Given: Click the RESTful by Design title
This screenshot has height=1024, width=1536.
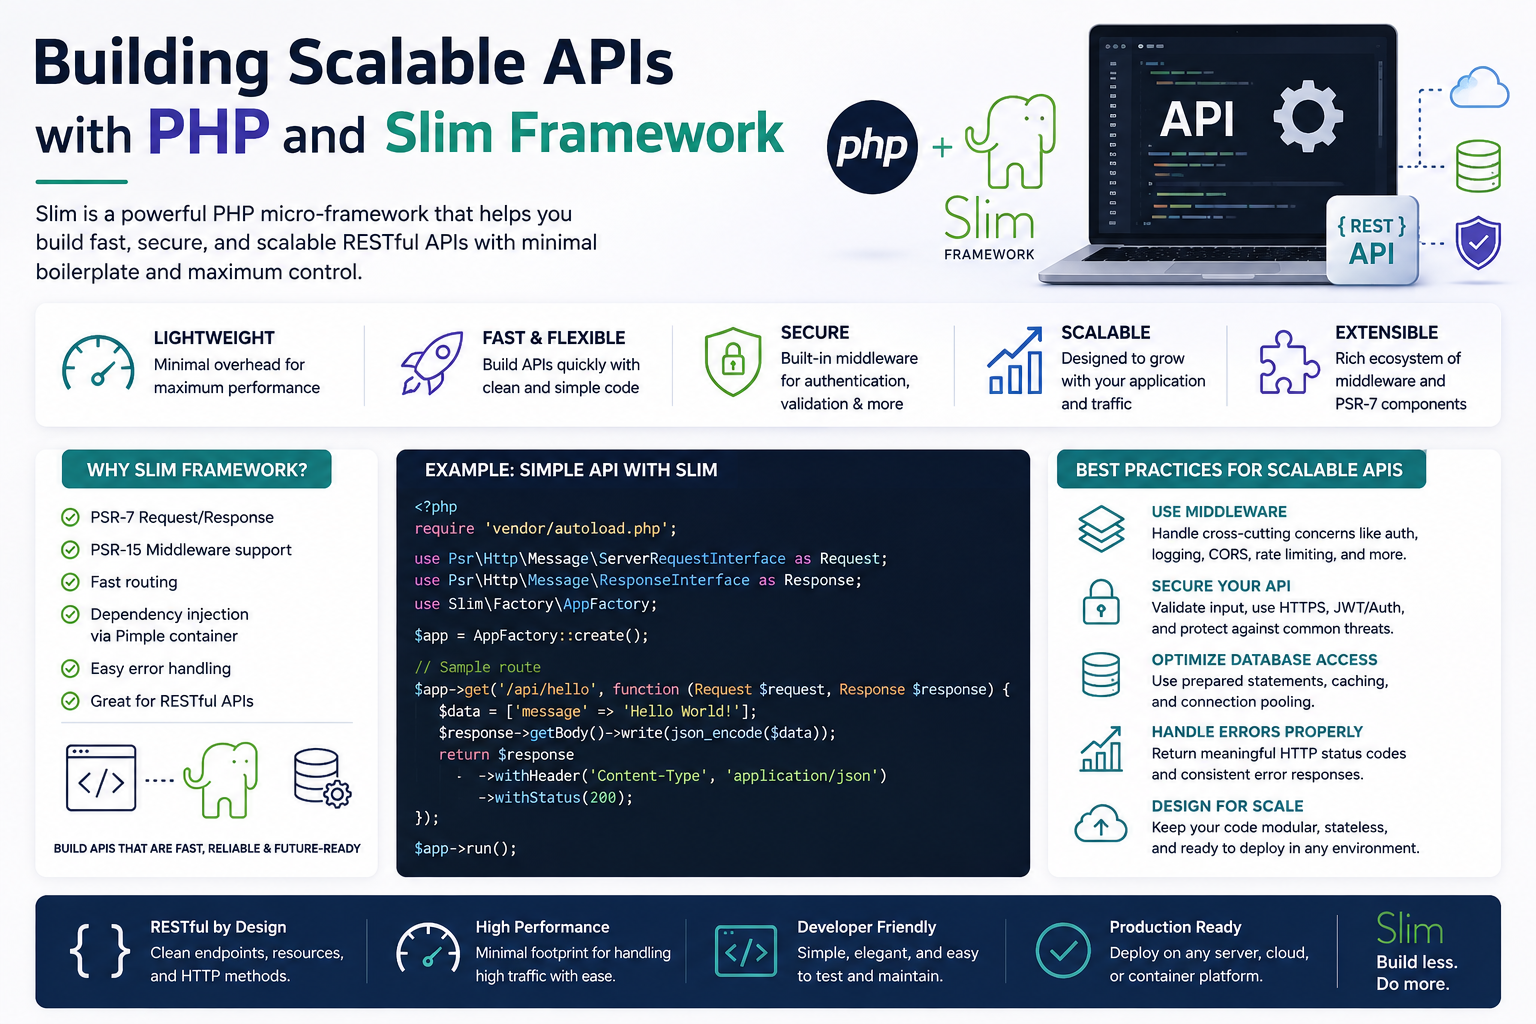Looking at the screenshot, I should (218, 927).
